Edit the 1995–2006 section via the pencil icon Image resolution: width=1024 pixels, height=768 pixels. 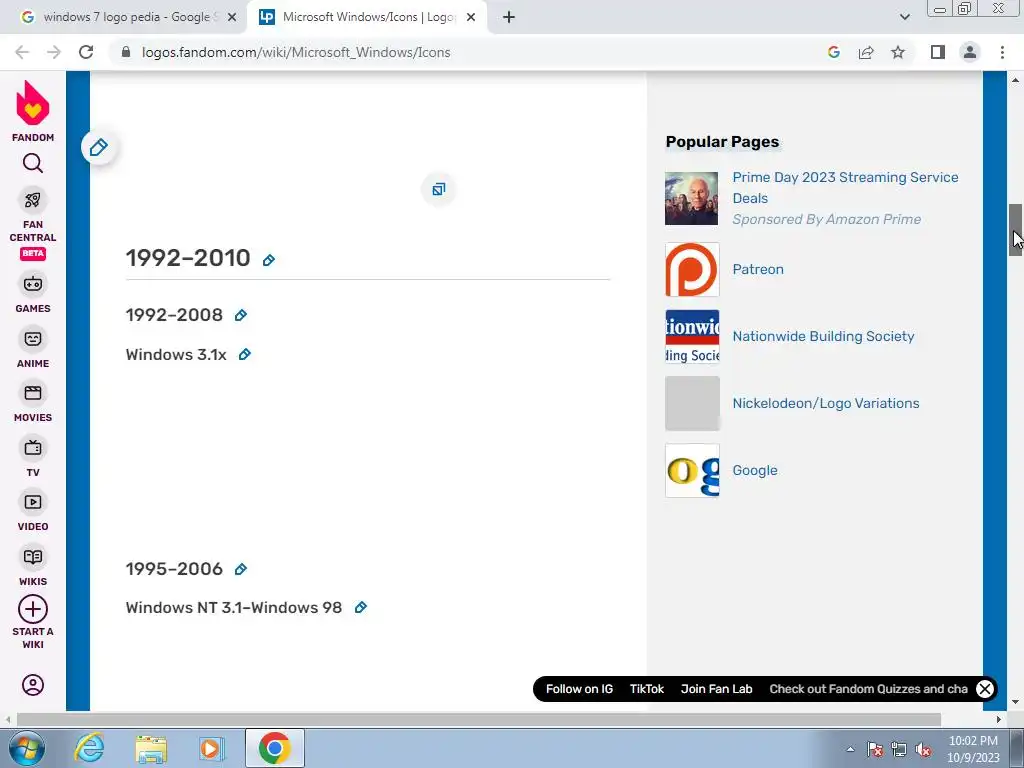tap(241, 569)
